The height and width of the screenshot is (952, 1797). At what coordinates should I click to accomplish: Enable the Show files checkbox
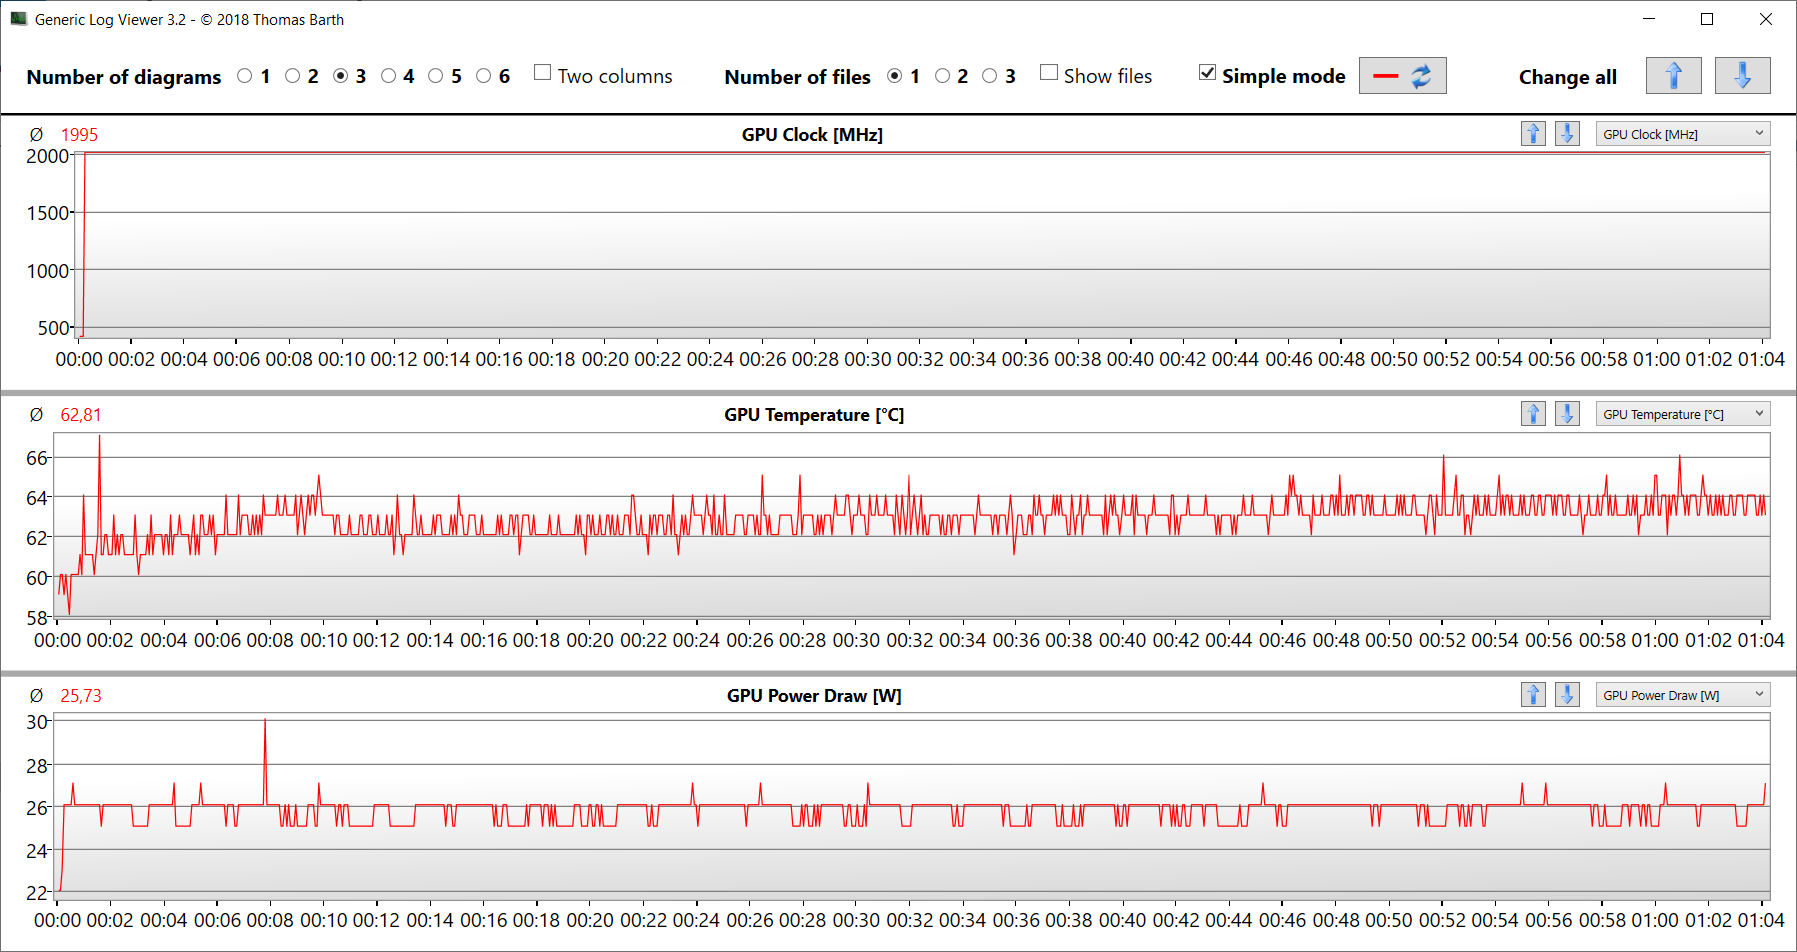[x=1049, y=73]
